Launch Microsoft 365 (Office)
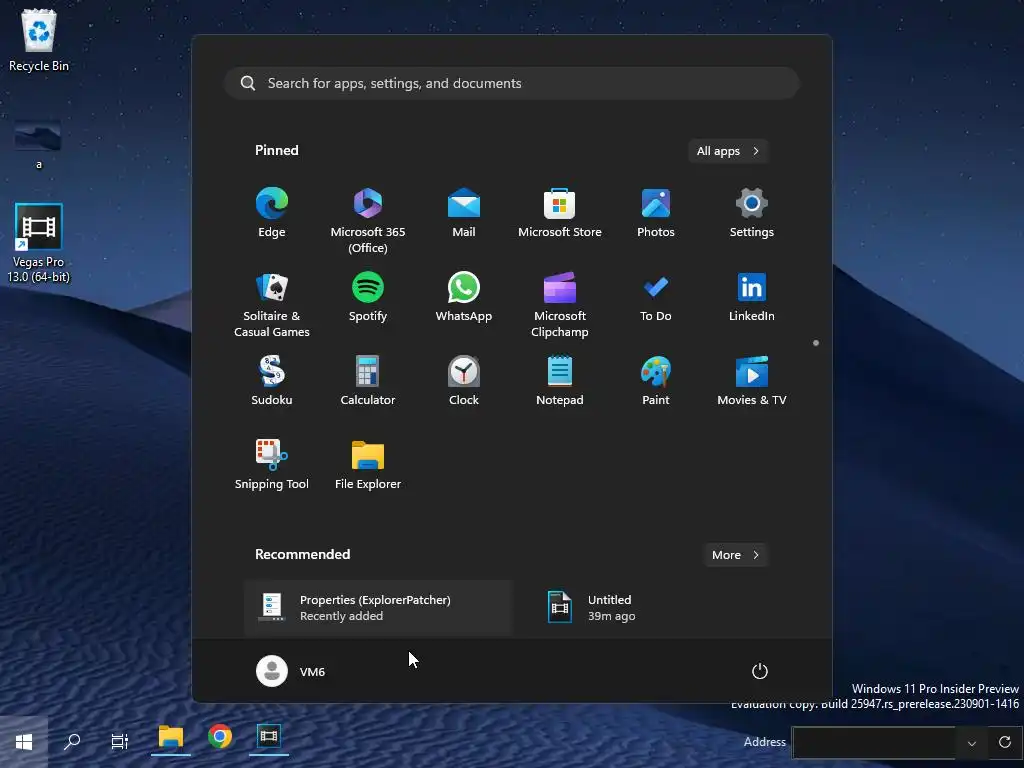 [368, 221]
